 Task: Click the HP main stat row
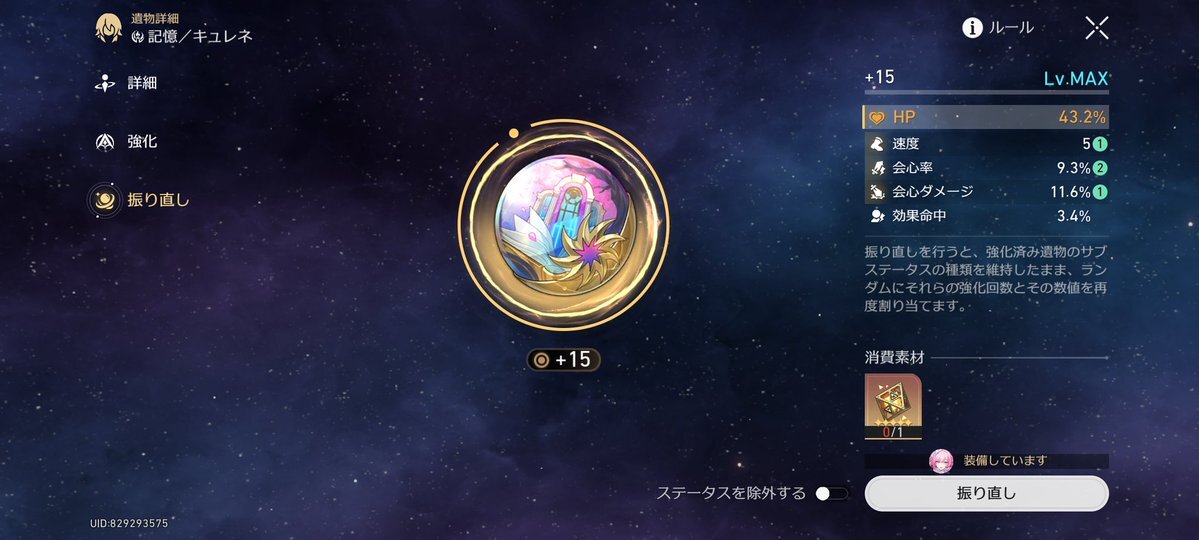tap(986, 117)
